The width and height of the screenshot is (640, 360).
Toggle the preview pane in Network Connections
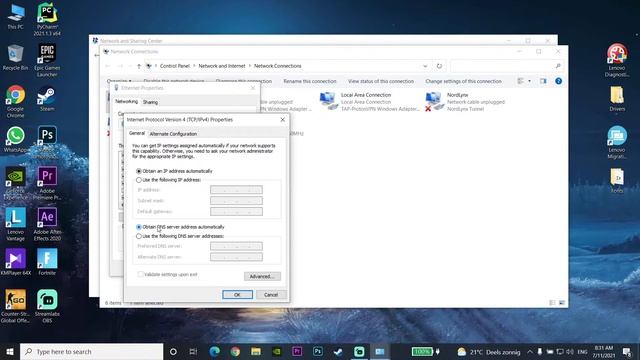(x=543, y=81)
